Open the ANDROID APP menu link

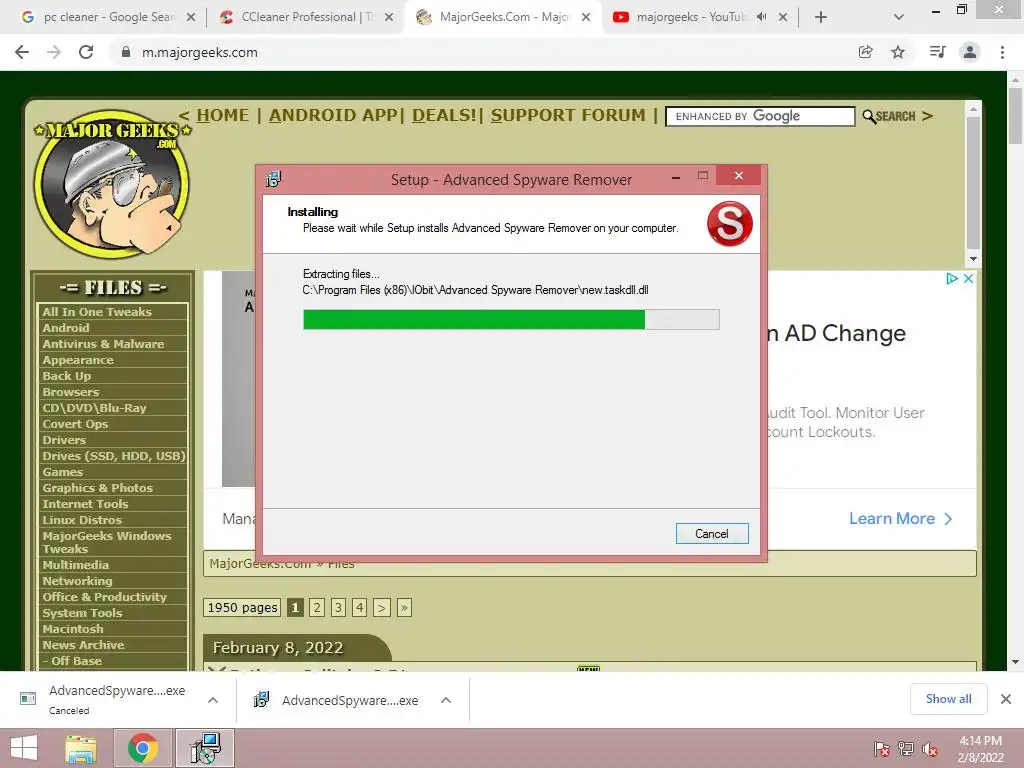[333, 116]
